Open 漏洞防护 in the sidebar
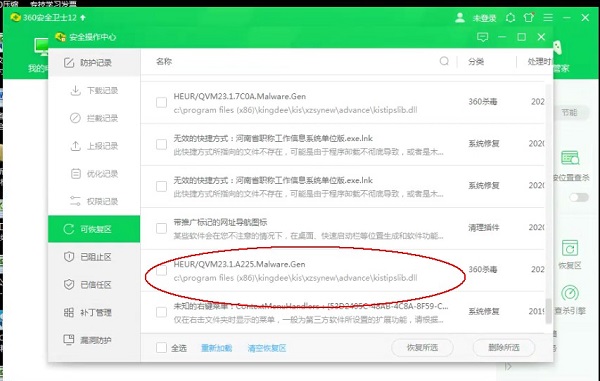Image resolution: width=600 pixels, height=381 pixels. pos(94,340)
